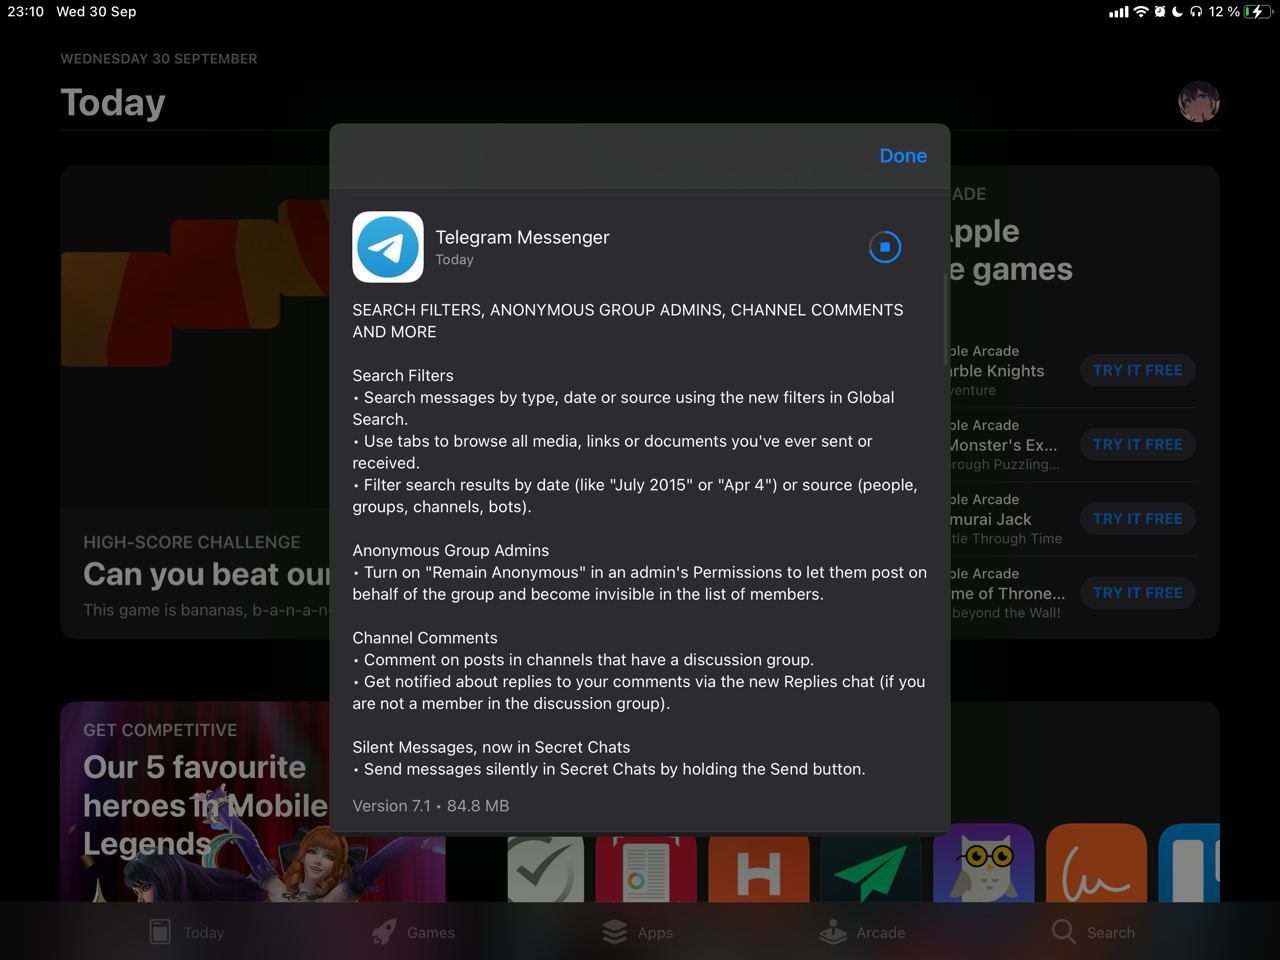This screenshot has height=960, width=1280.
Task: Open the user account avatar
Action: [x=1199, y=102]
